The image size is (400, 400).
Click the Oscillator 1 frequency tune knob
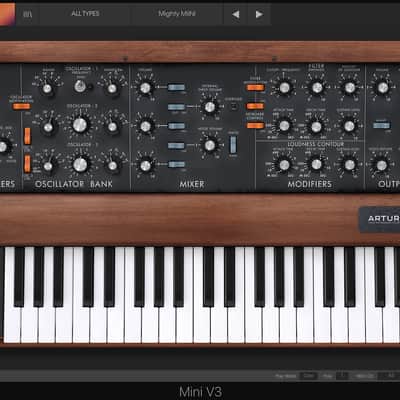79,86
